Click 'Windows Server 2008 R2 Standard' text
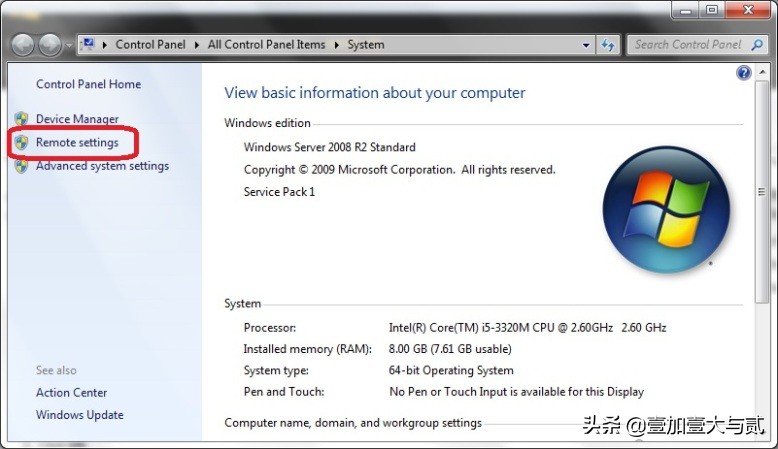 (329, 147)
